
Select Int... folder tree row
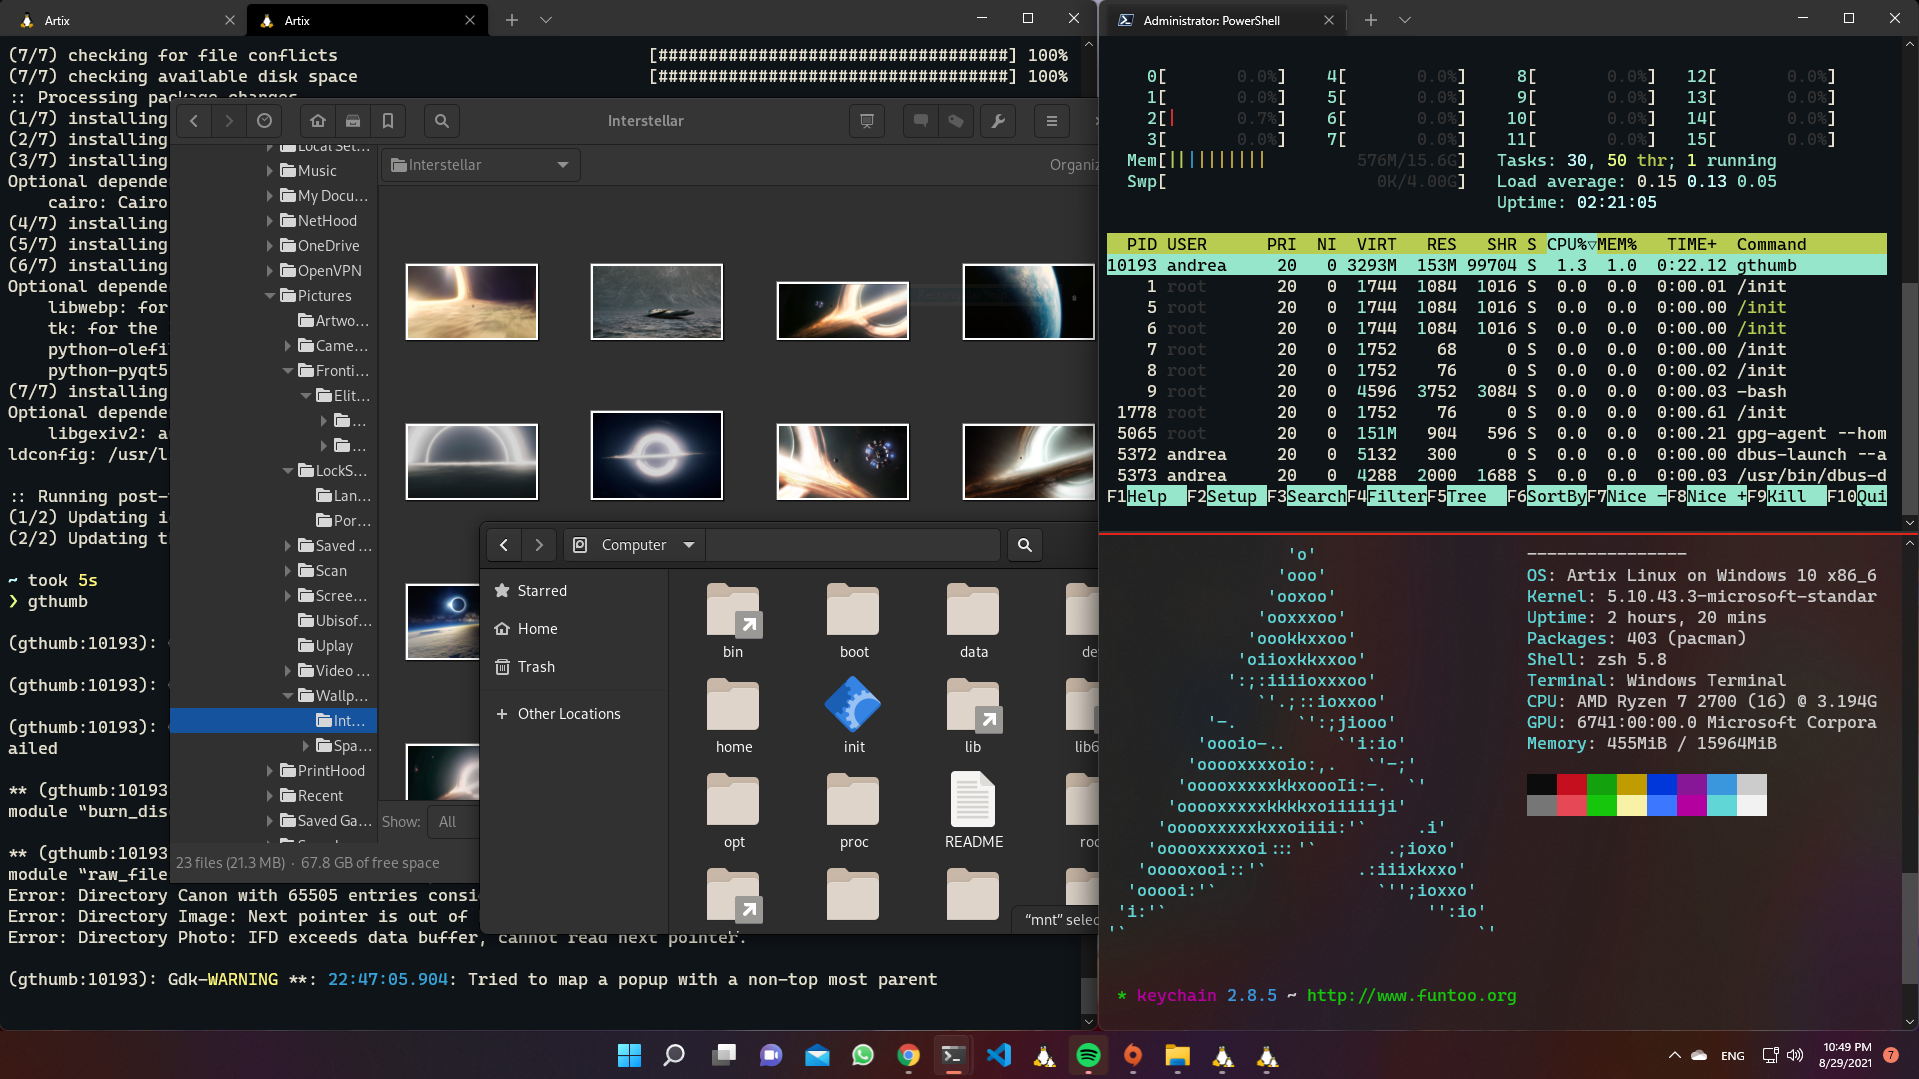click(x=273, y=721)
